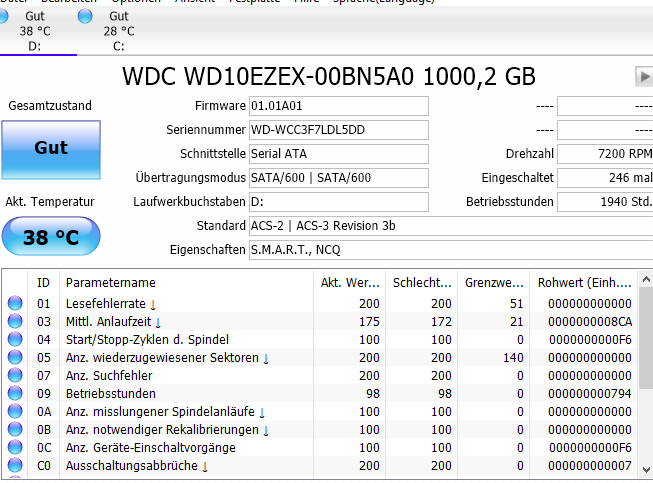
Task: Click the status orb for Betriebsstunden attribute
Action: coord(15,394)
